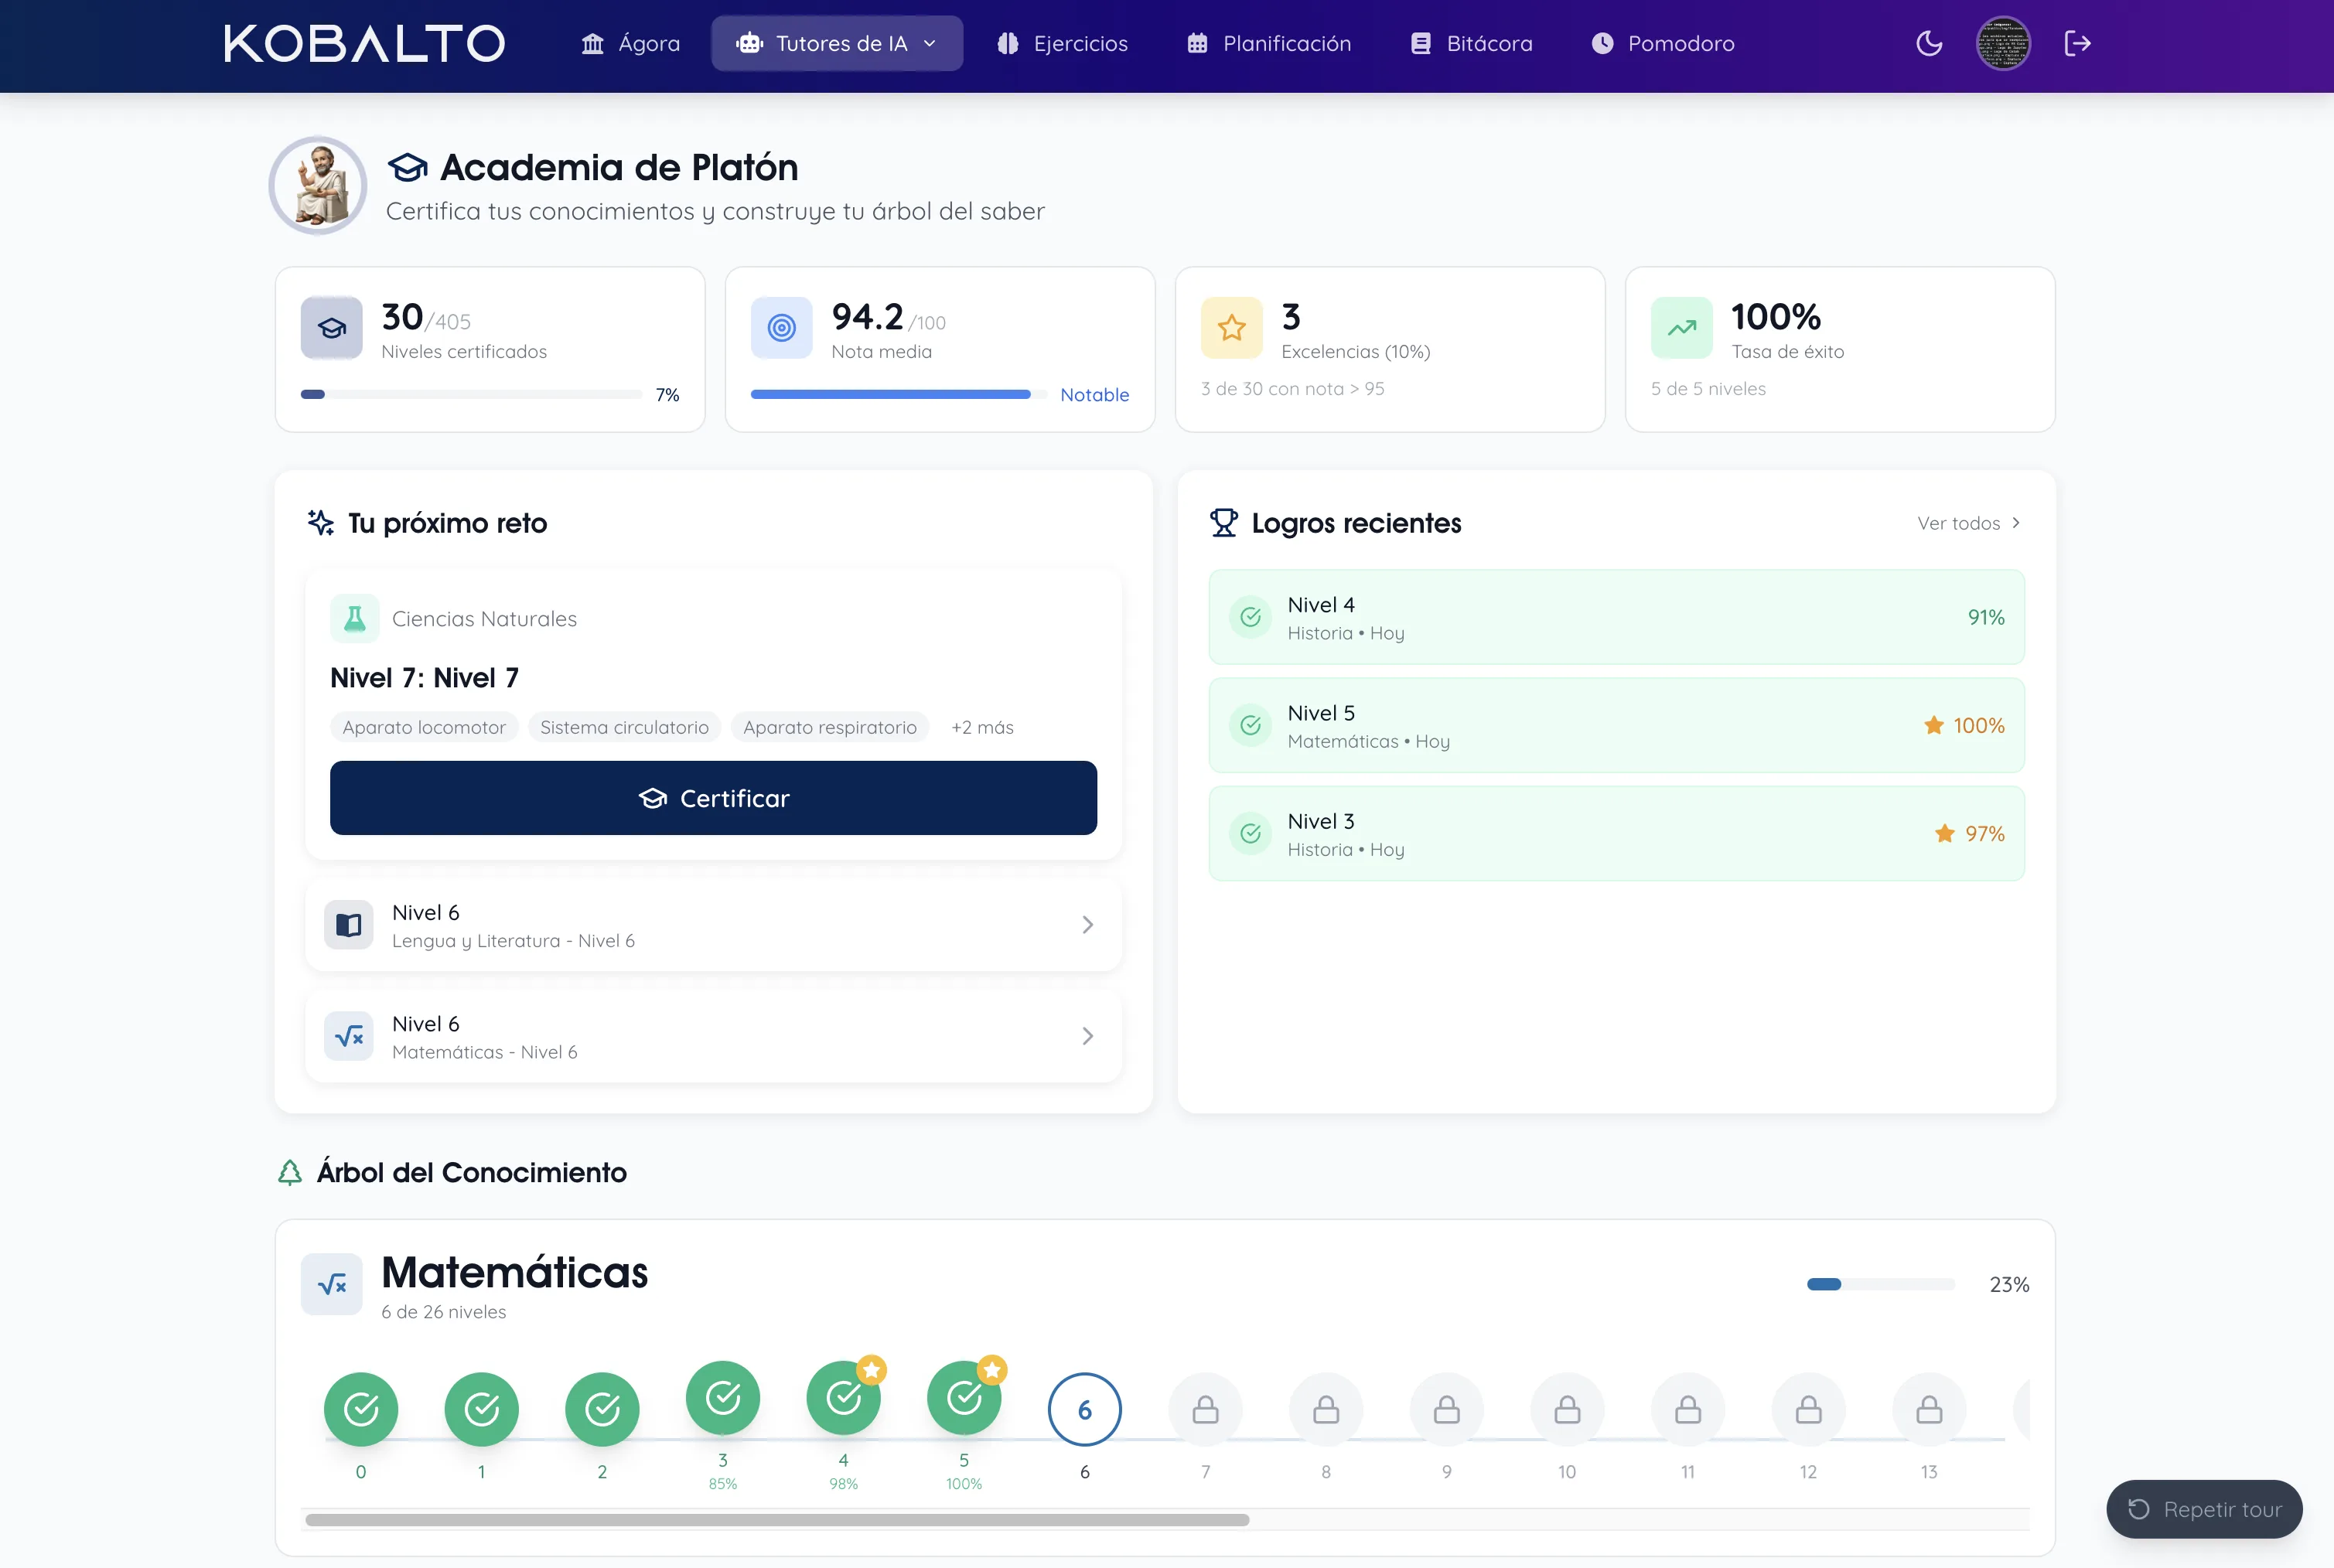
Task: Toggle dark mode with the moon icon
Action: (x=1929, y=43)
